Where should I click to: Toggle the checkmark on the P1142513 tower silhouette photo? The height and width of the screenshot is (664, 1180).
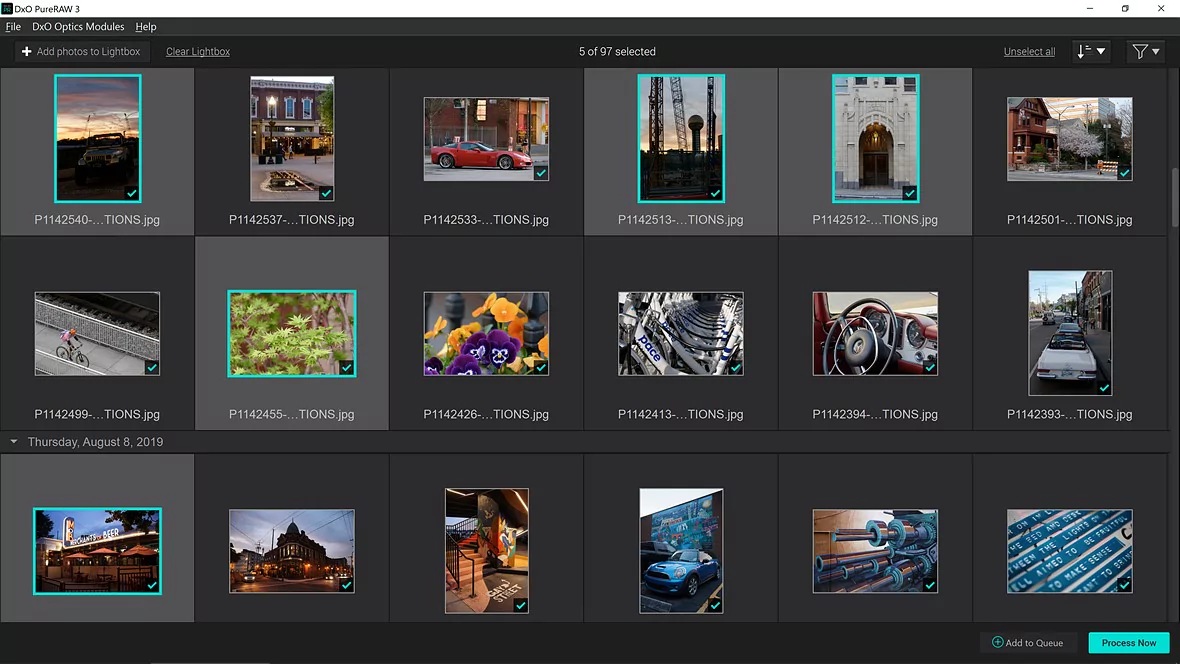point(715,193)
